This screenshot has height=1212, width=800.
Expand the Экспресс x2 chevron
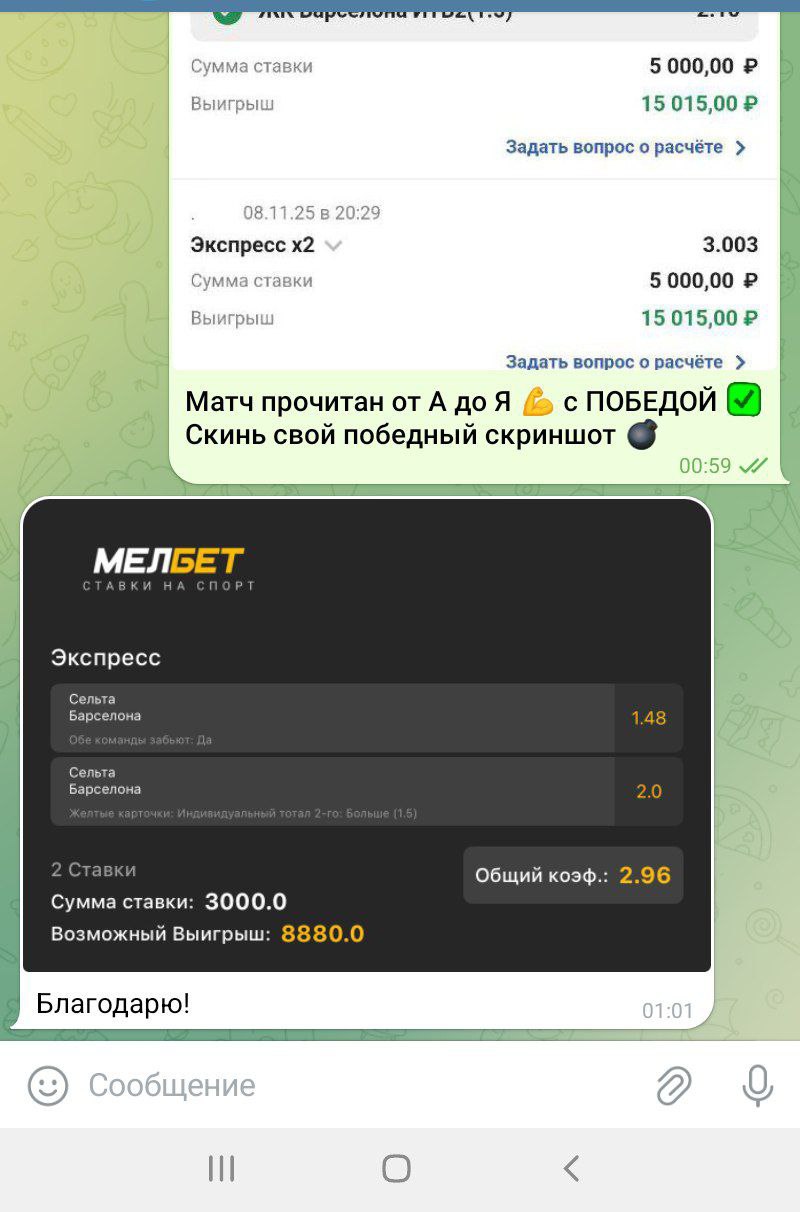(x=333, y=245)
